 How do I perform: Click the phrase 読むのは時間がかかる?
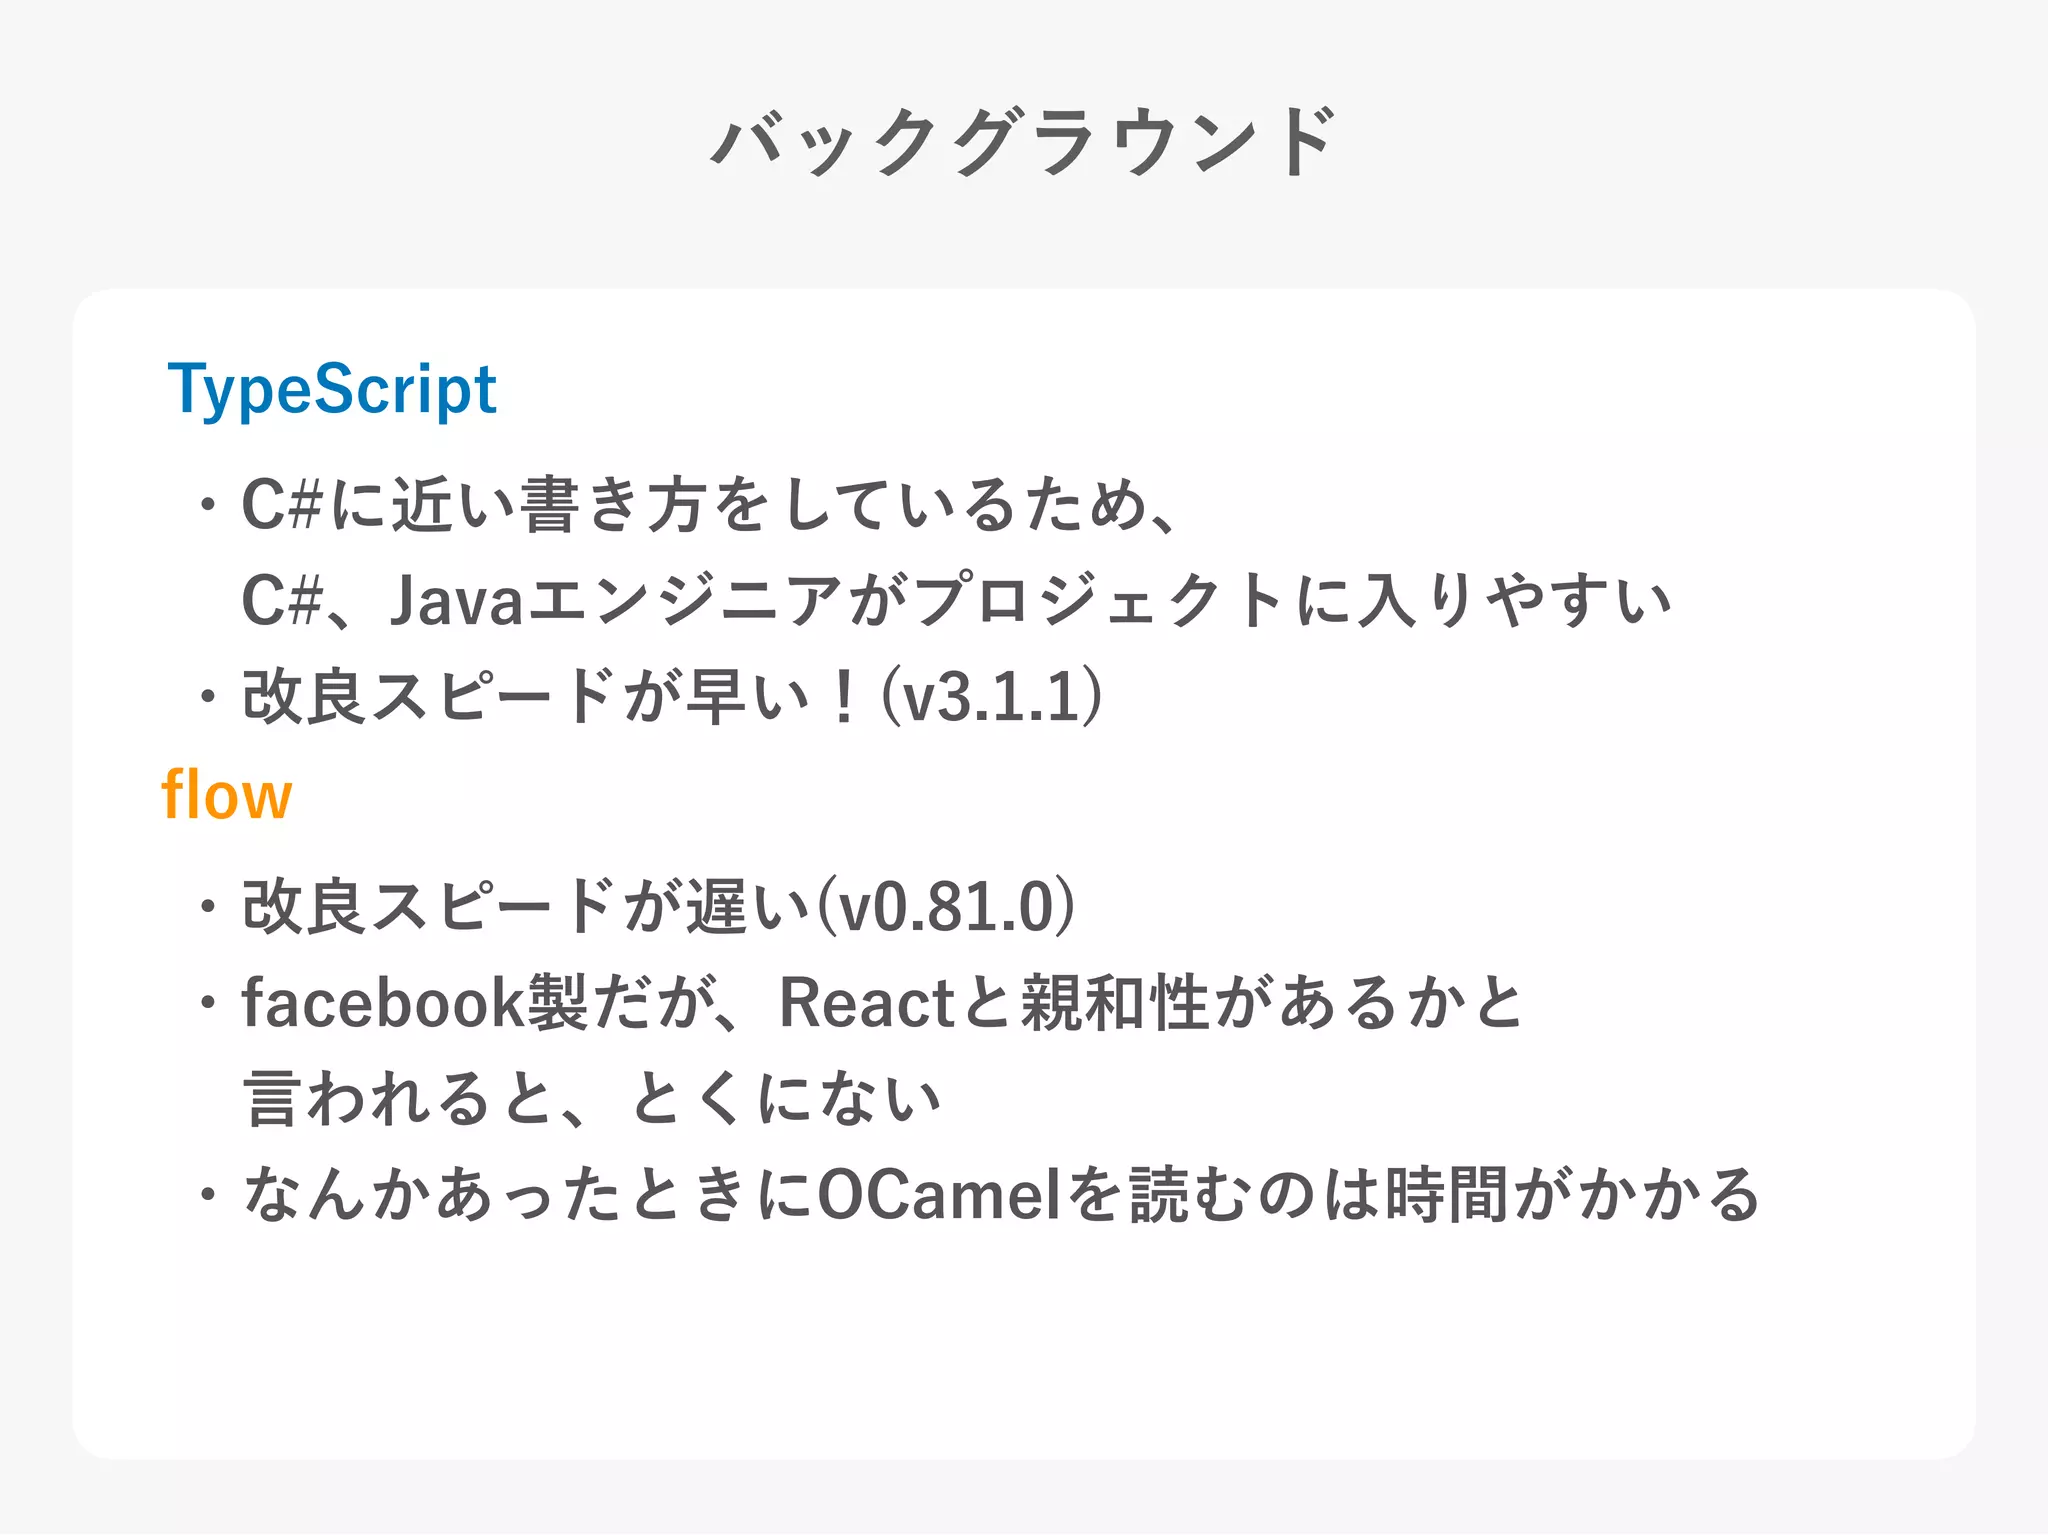1444,1195
